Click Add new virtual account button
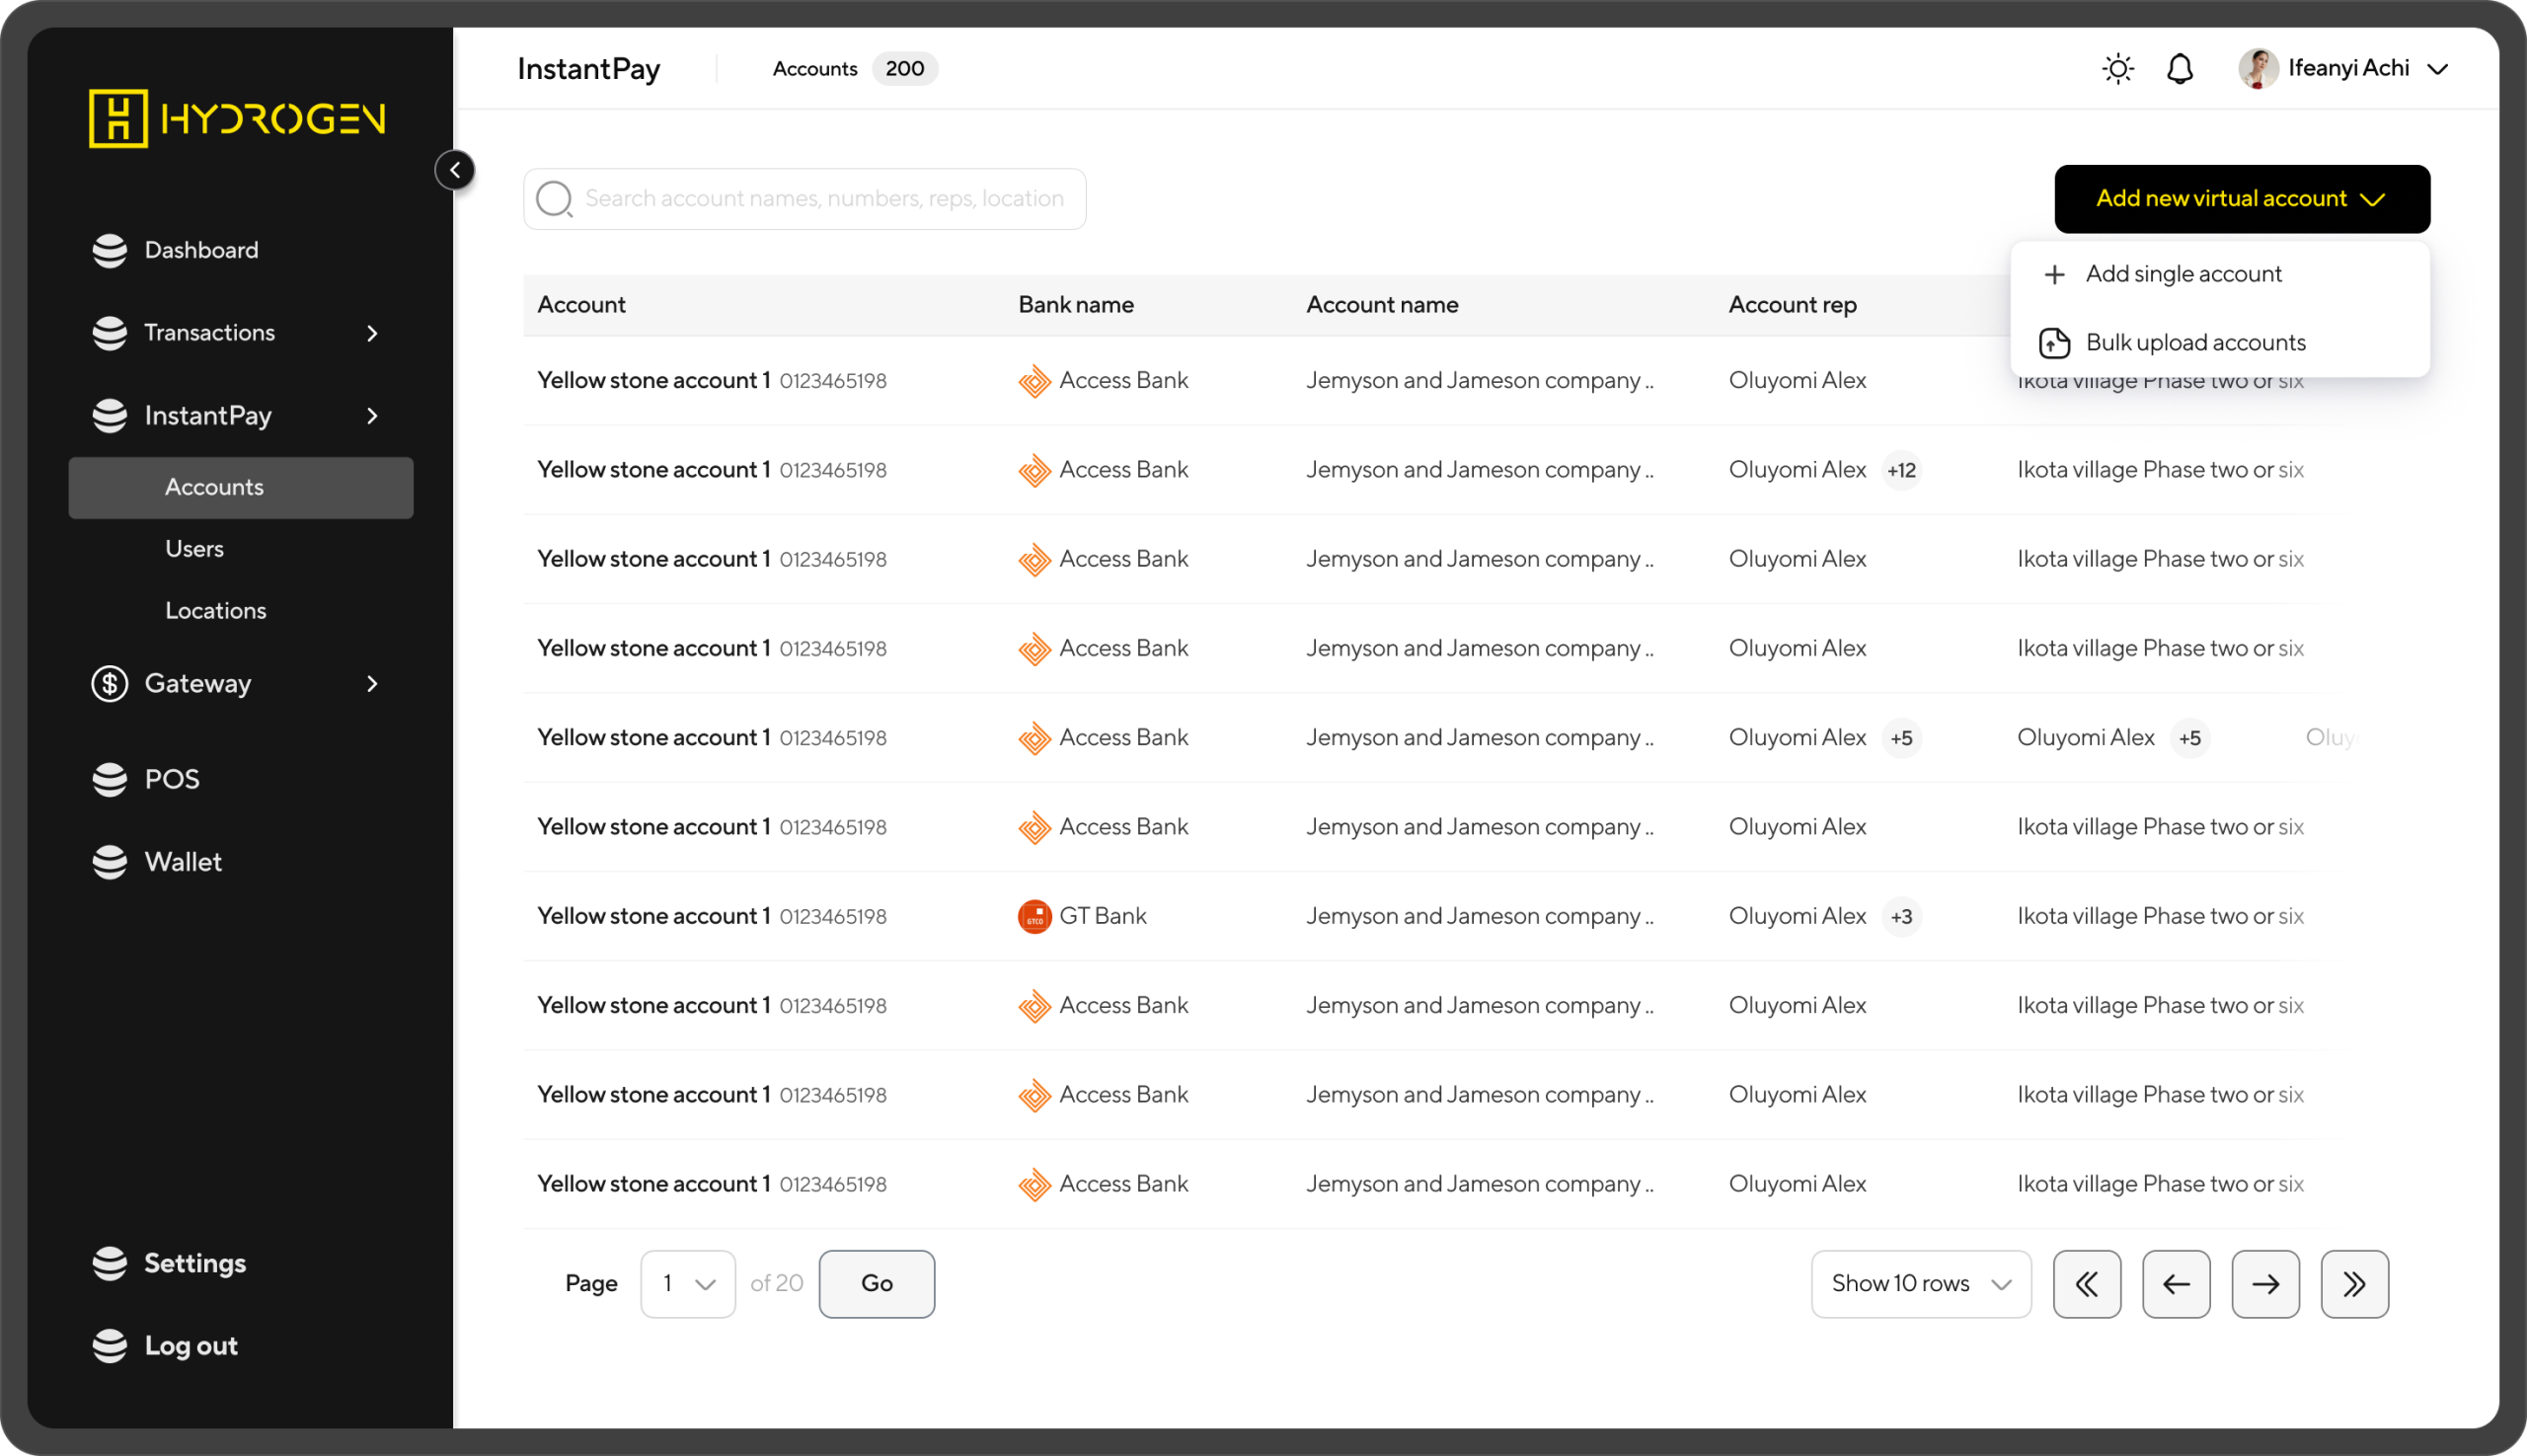The image size is (2527, 1456). [x=2241, y=199]
